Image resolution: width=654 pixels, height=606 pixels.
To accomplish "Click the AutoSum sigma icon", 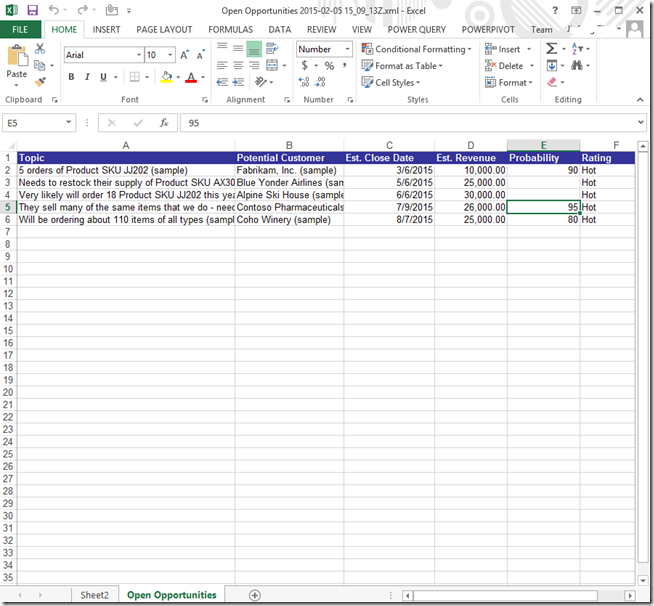I will point(551,49).
